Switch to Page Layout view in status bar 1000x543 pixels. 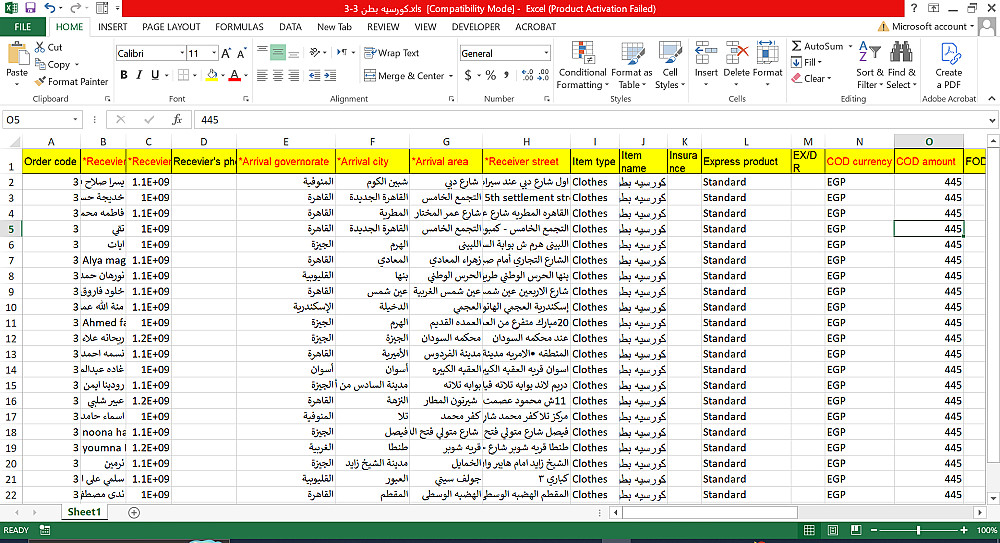click(x=832, y=530)
